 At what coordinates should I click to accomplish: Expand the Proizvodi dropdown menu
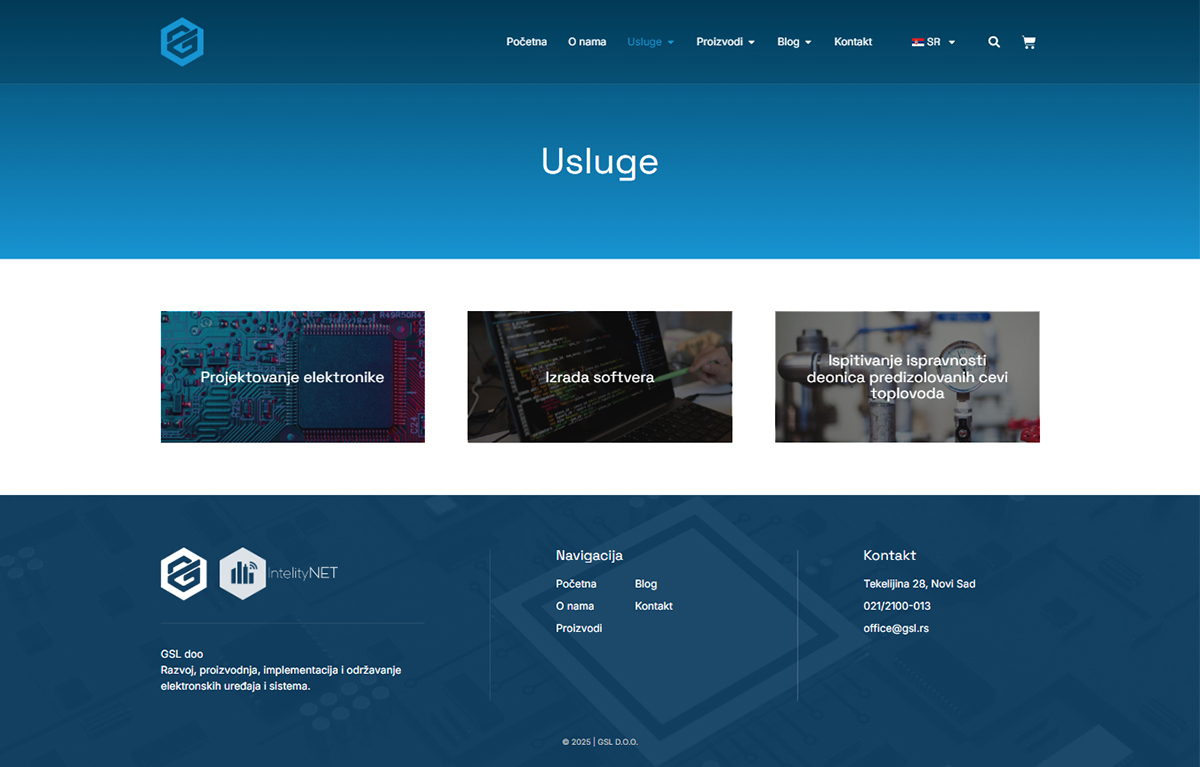point(726,42)
